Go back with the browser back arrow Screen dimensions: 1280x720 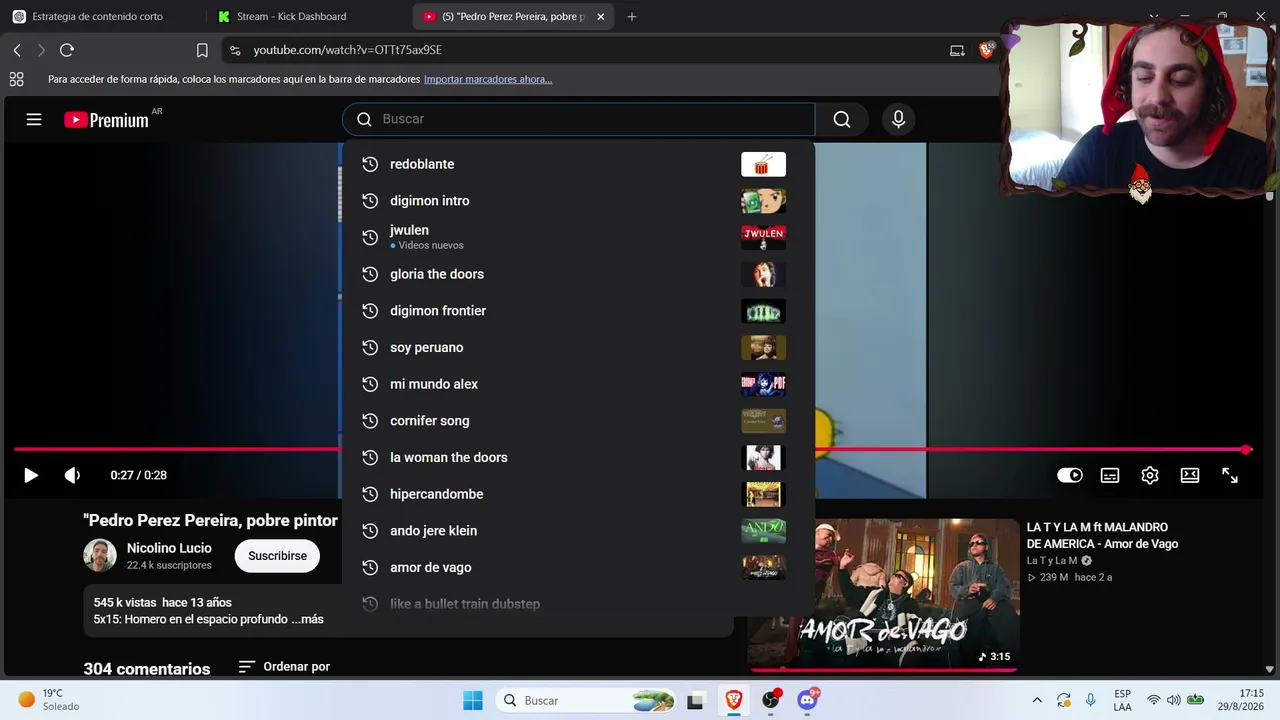coord(17,50)
